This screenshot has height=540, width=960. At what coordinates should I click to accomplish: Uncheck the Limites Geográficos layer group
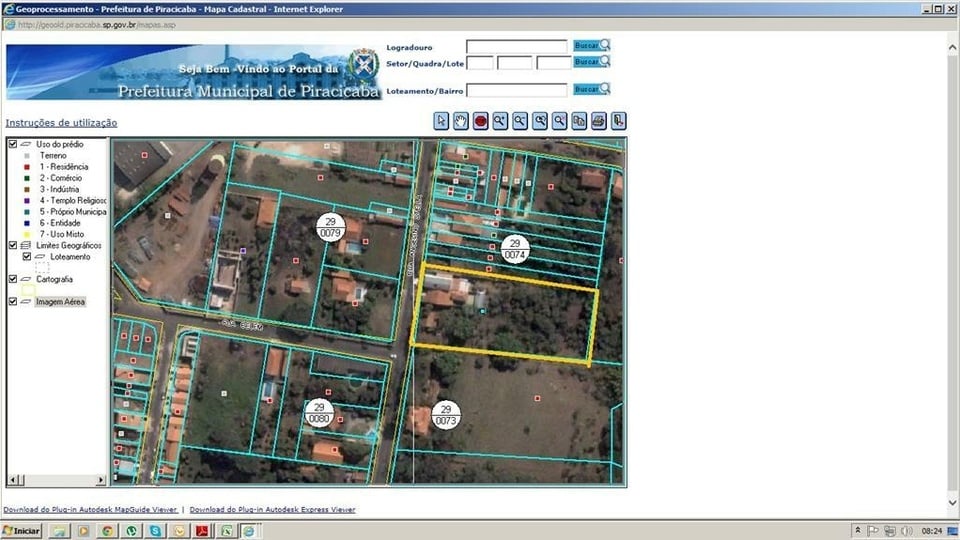[x=13, y=245]
